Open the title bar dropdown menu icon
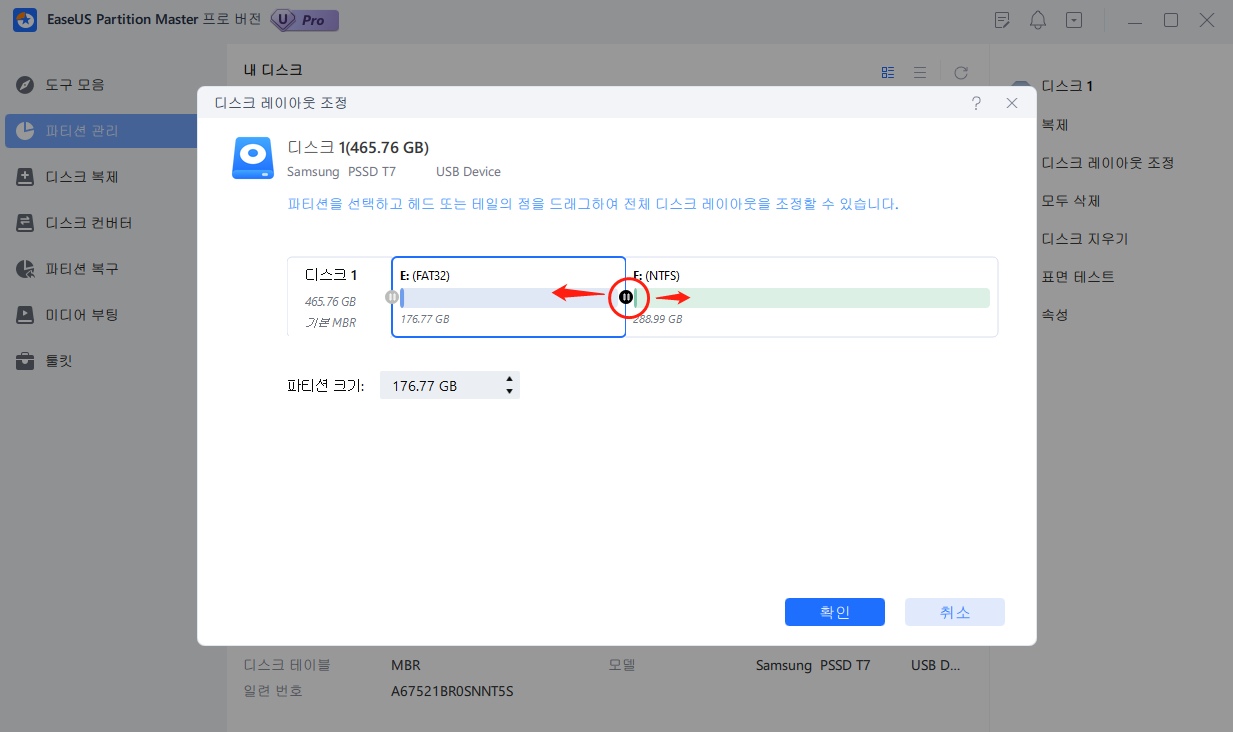The height and width of the screenshot is (732, 1233). point(1073,20)
